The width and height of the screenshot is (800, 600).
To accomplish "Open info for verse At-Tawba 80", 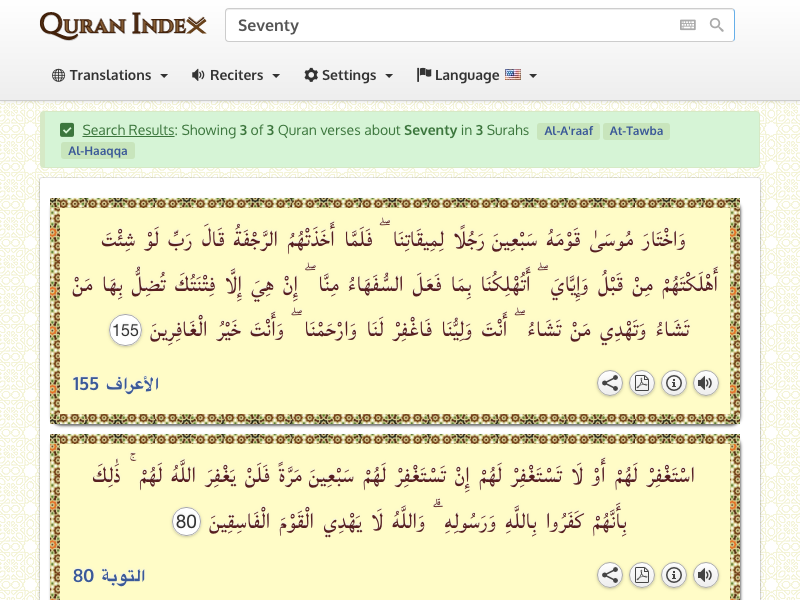I will coord(674,575).
